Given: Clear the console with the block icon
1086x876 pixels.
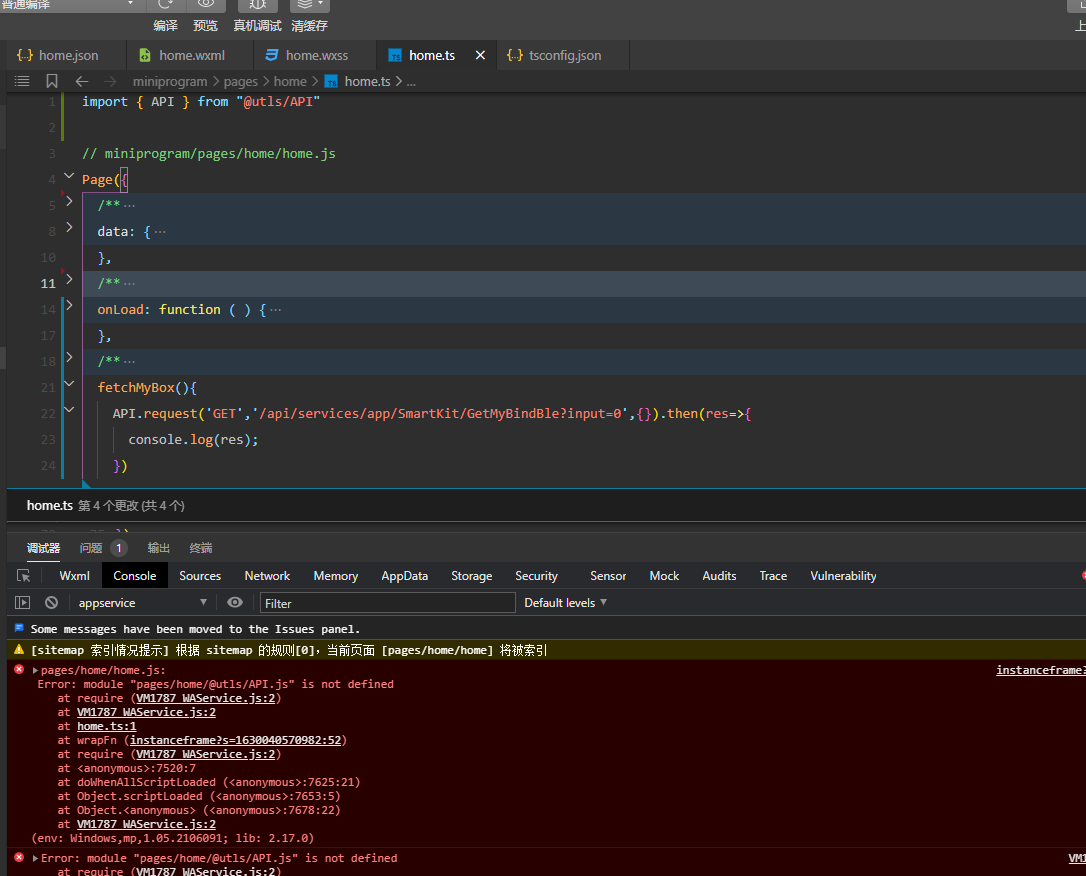Looking at the screenshot, I should point(51,602).
